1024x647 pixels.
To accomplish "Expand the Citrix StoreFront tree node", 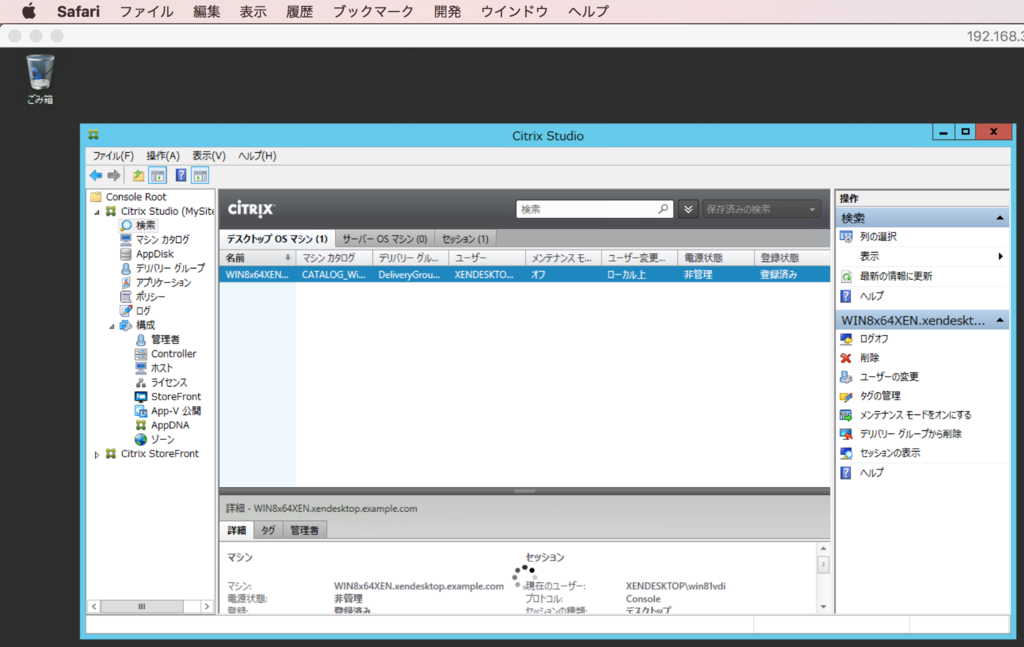I will [97, 454].
